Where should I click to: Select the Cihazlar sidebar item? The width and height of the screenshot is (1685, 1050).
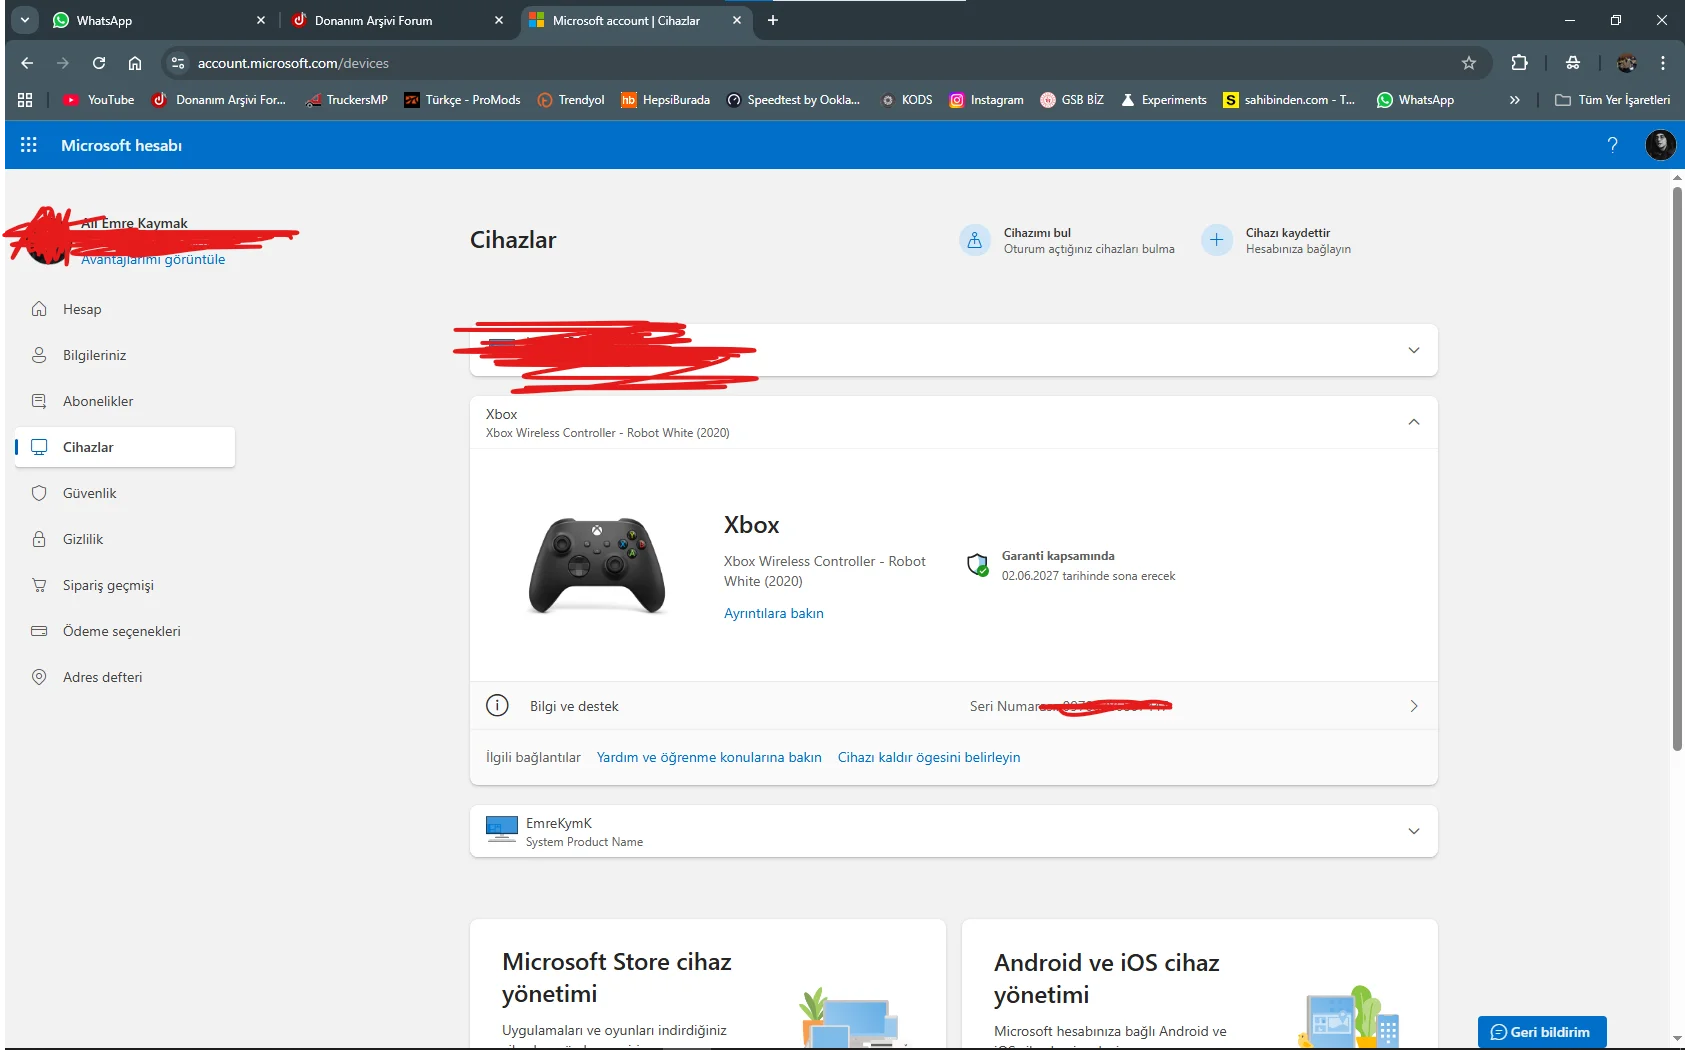click(125, 447)
